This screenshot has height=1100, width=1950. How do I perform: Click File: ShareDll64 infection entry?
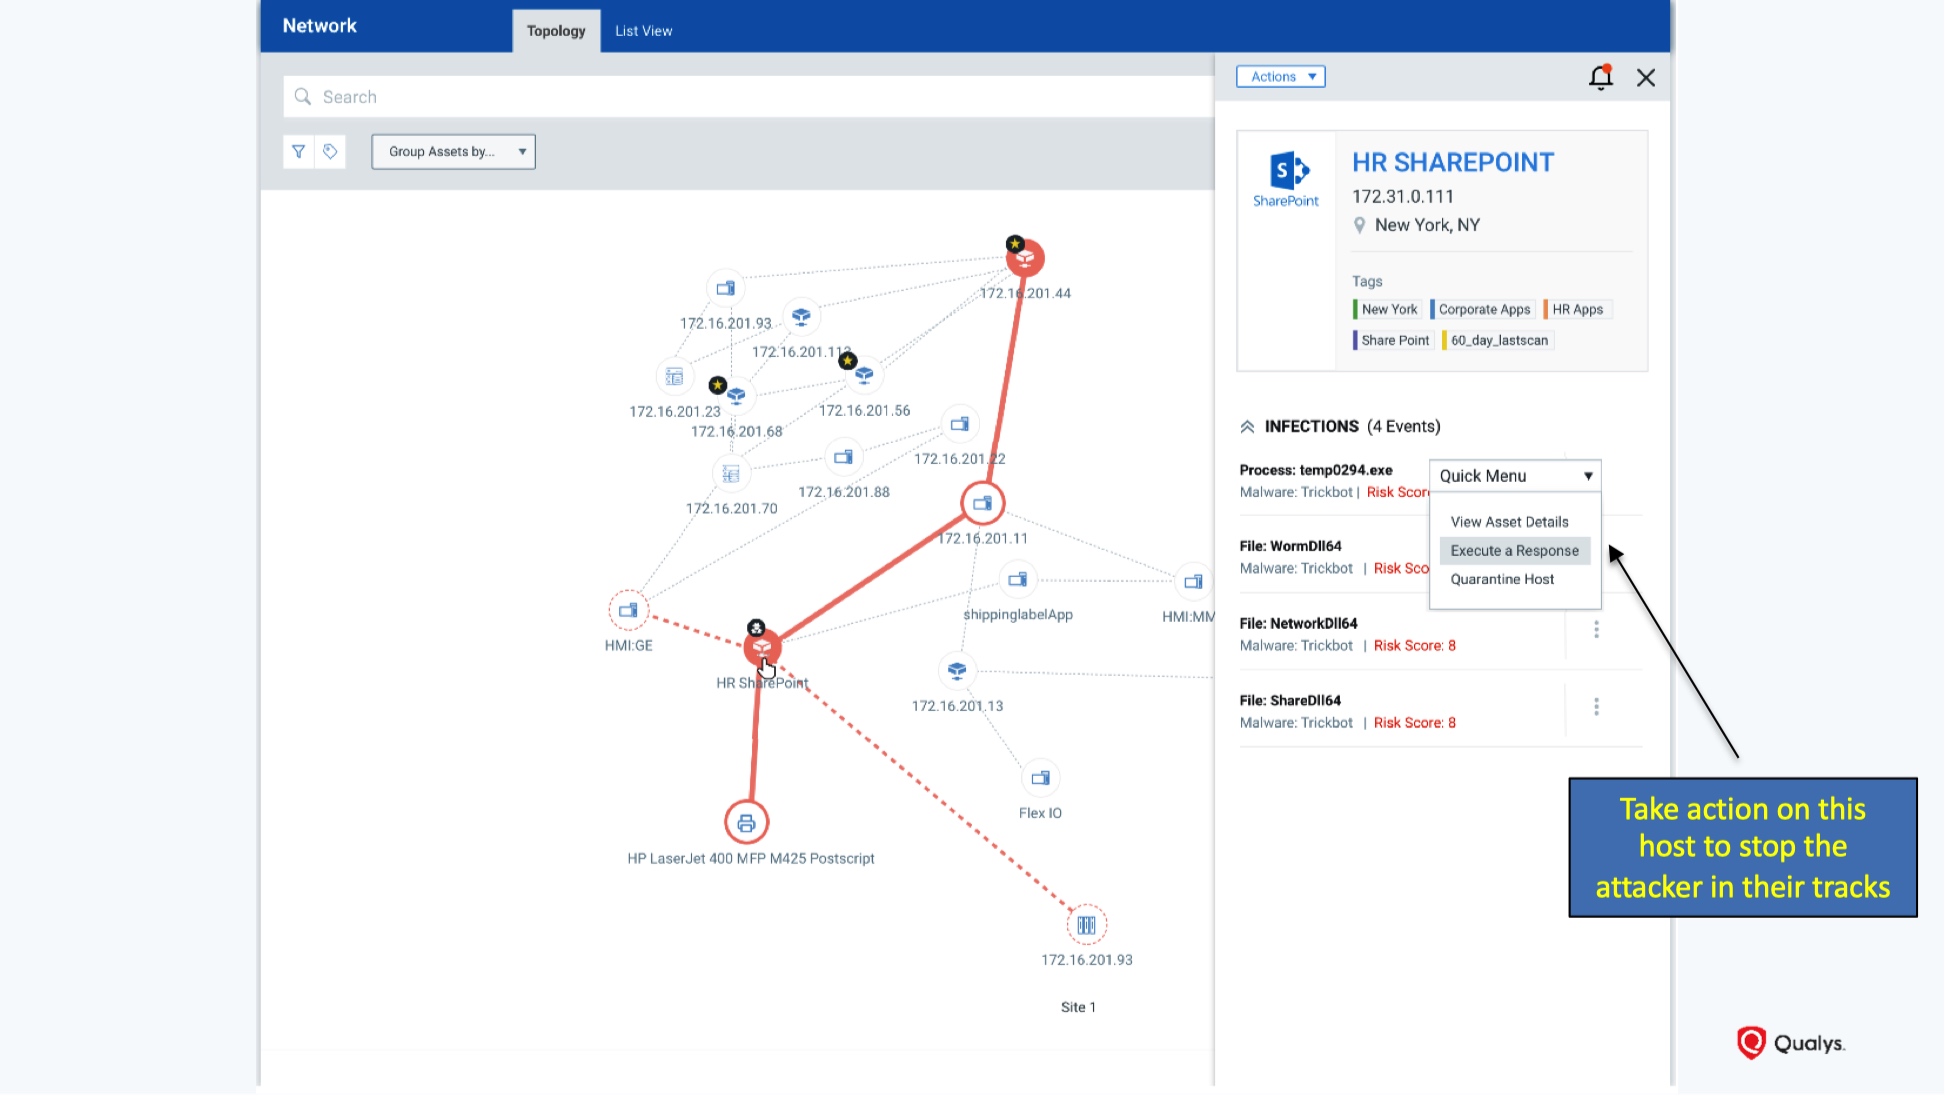[1290, 700]
